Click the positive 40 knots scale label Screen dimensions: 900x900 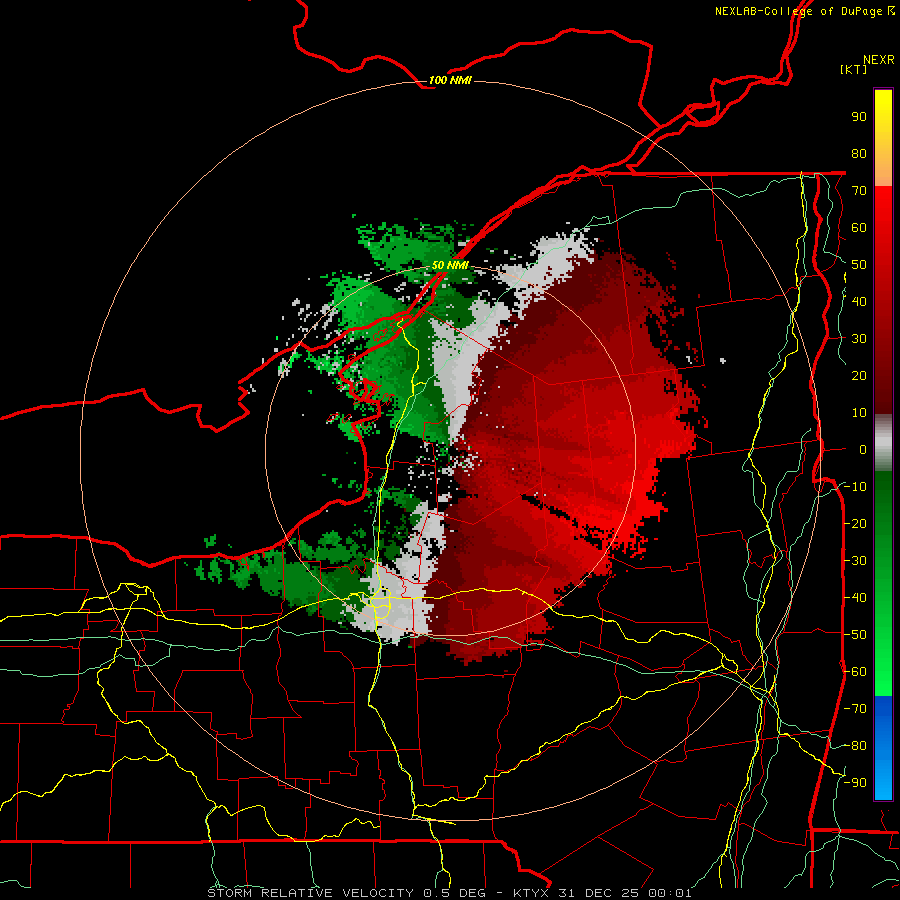pyautogui.click(x=859, y=301)
